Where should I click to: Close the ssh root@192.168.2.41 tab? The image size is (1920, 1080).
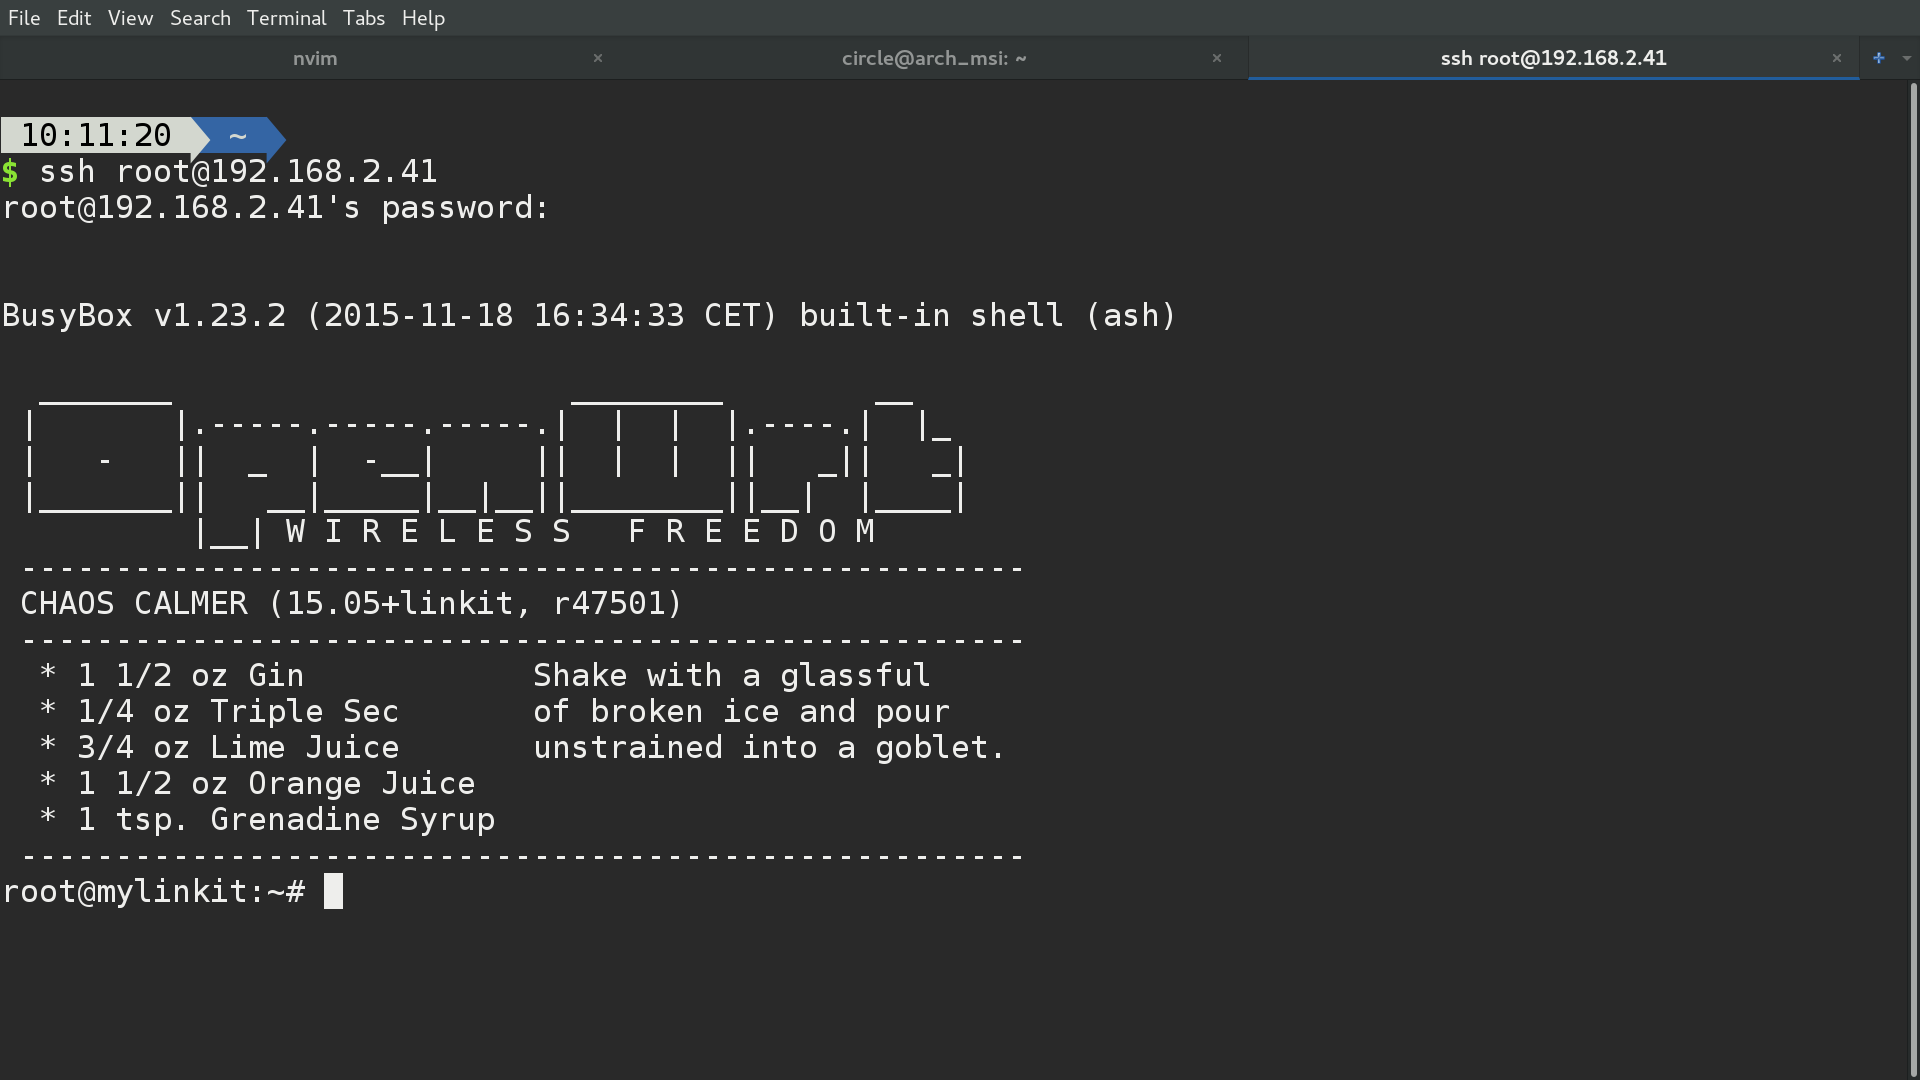(x=1837, y=58)
